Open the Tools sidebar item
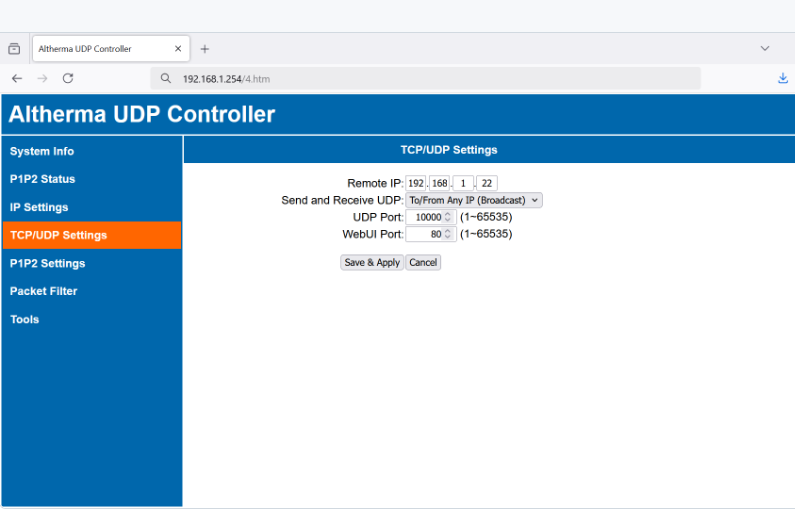 tap(25, 319)
